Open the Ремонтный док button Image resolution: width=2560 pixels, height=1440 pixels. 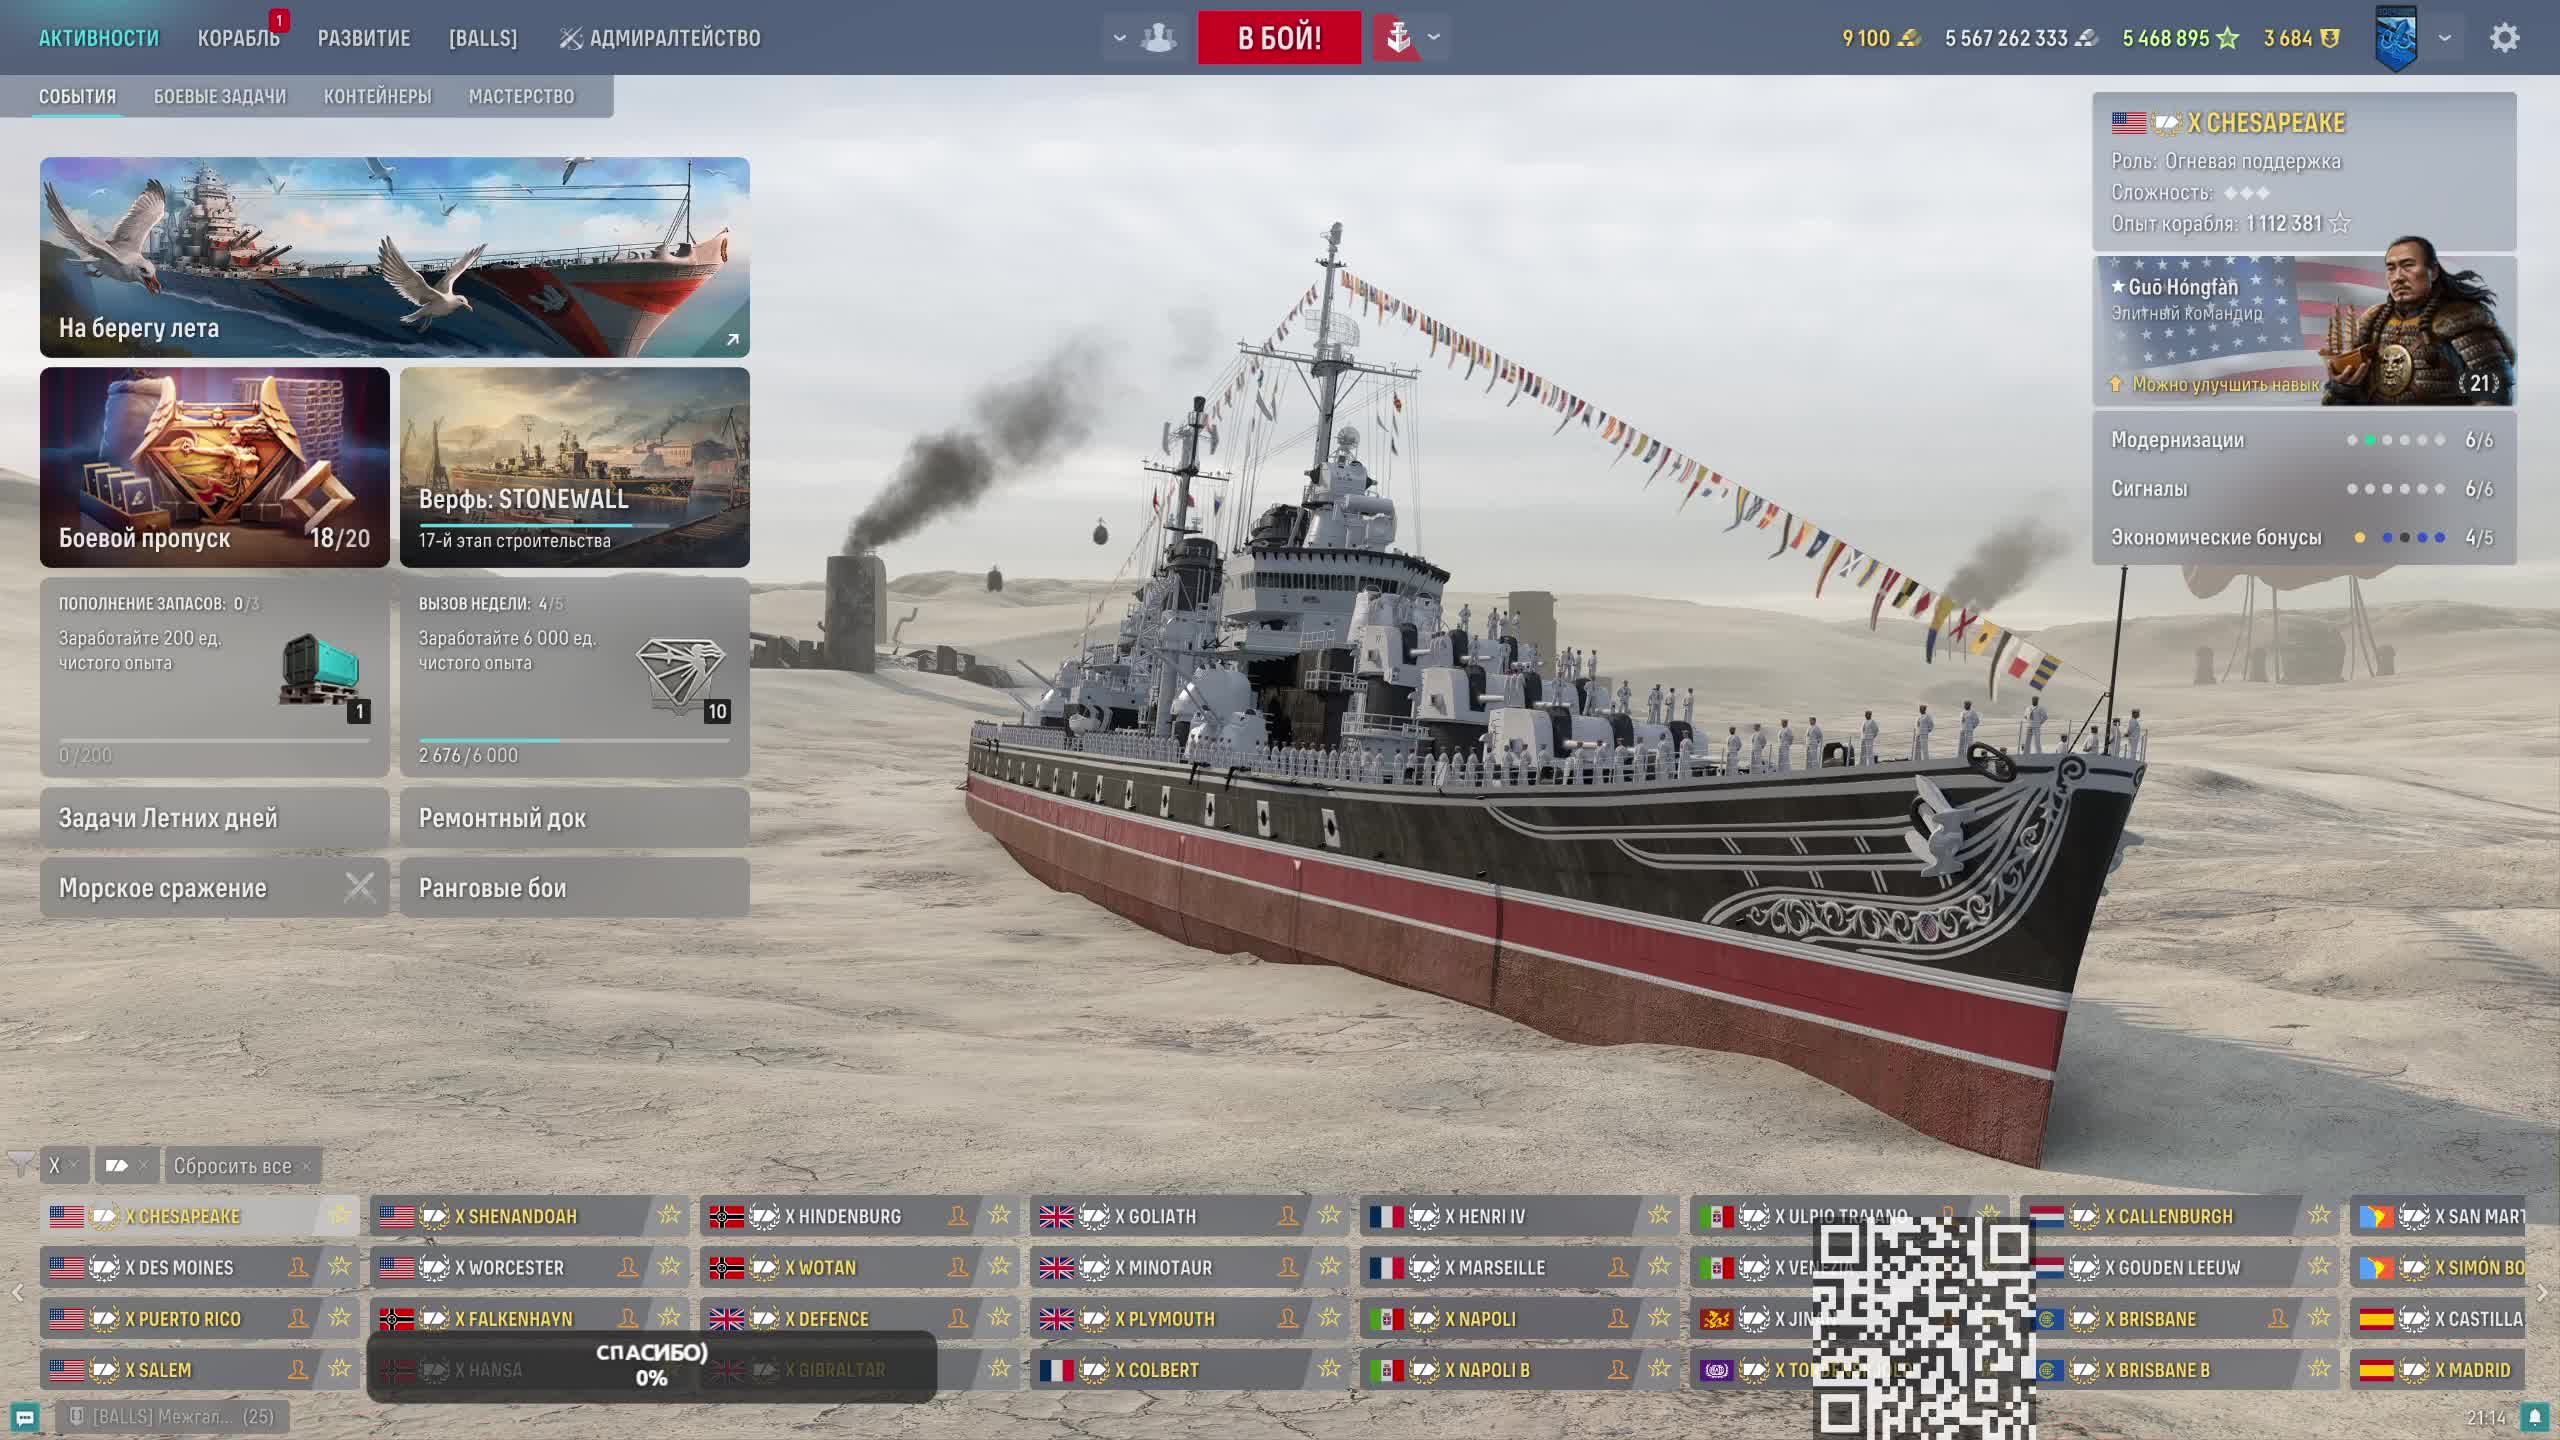[575, 818]
